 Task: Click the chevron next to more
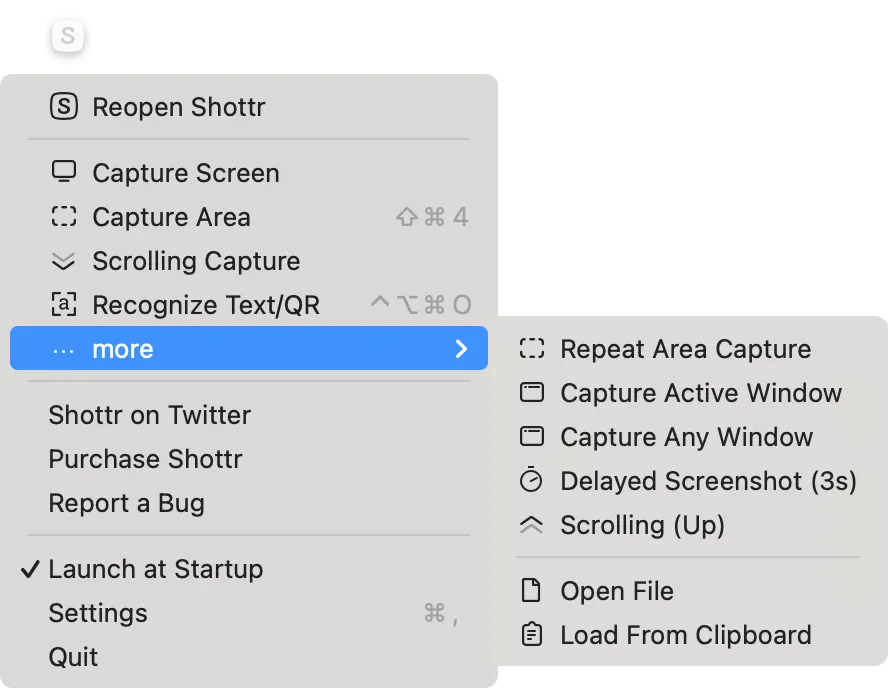[461, 349]
